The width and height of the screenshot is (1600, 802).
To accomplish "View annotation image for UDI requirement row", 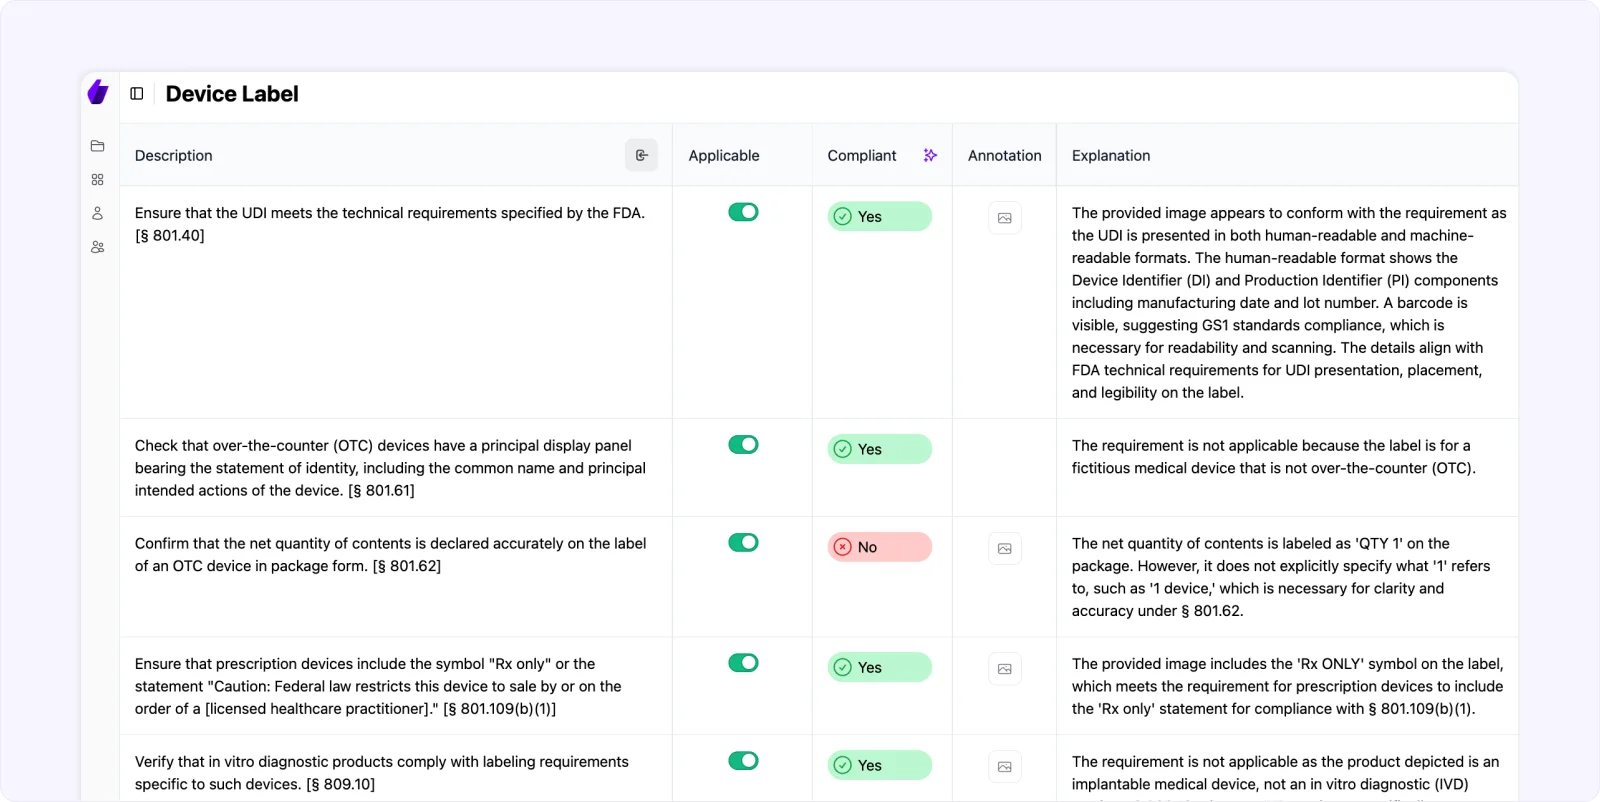I will point(1005,218).
